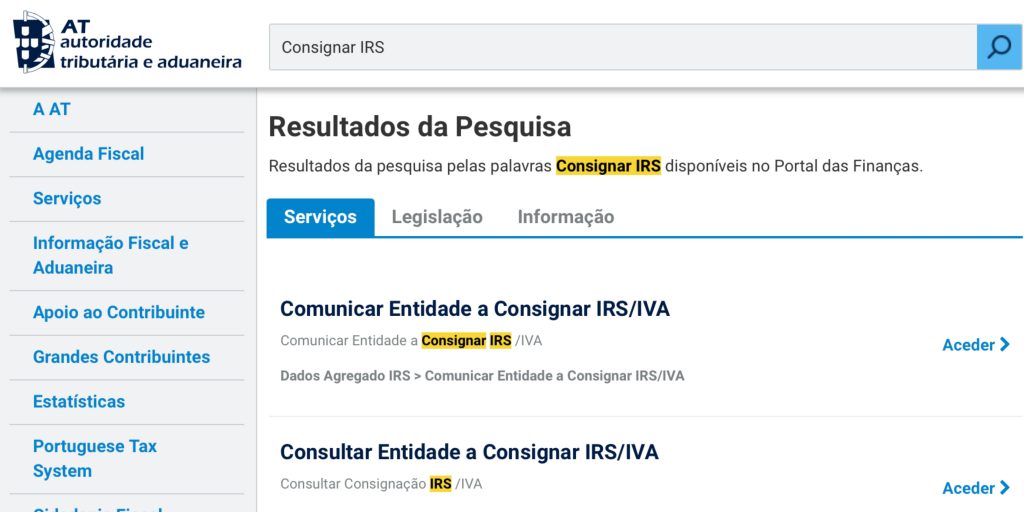Go to Agenda Fiscal in sidebar

pos(88,154)
